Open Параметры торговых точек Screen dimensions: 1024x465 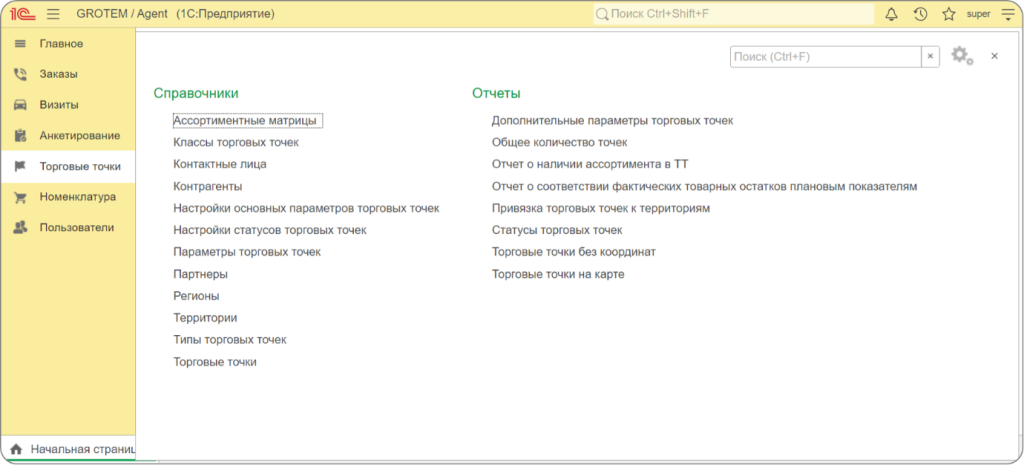(247, 252)
